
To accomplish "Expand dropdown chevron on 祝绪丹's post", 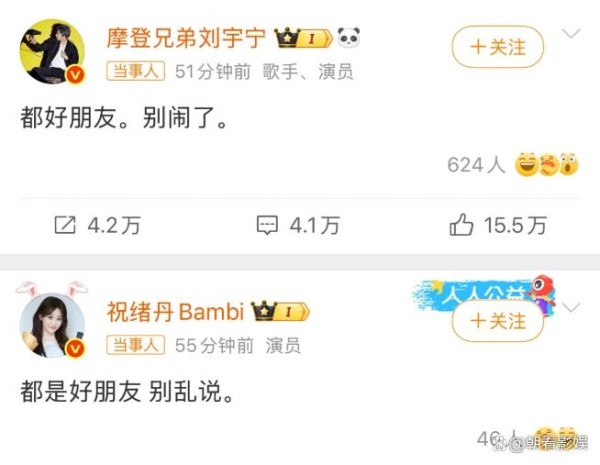I will pyautogui.click(x=571, y=307).
